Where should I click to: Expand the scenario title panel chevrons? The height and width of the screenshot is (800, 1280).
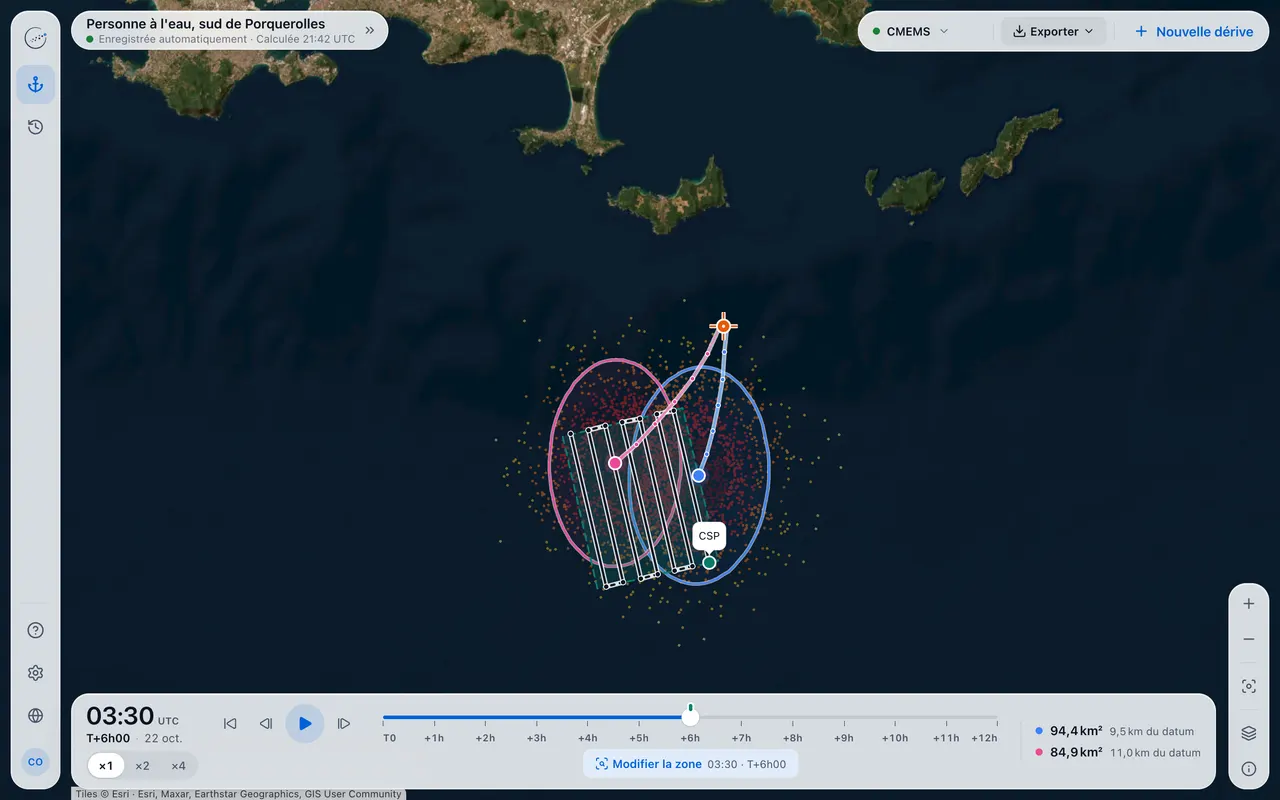[x=370, y=31]
